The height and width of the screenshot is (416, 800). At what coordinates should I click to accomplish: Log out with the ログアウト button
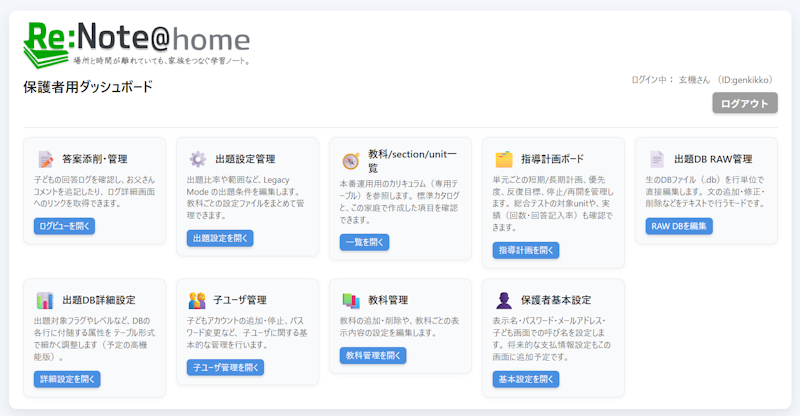(745, 103)
